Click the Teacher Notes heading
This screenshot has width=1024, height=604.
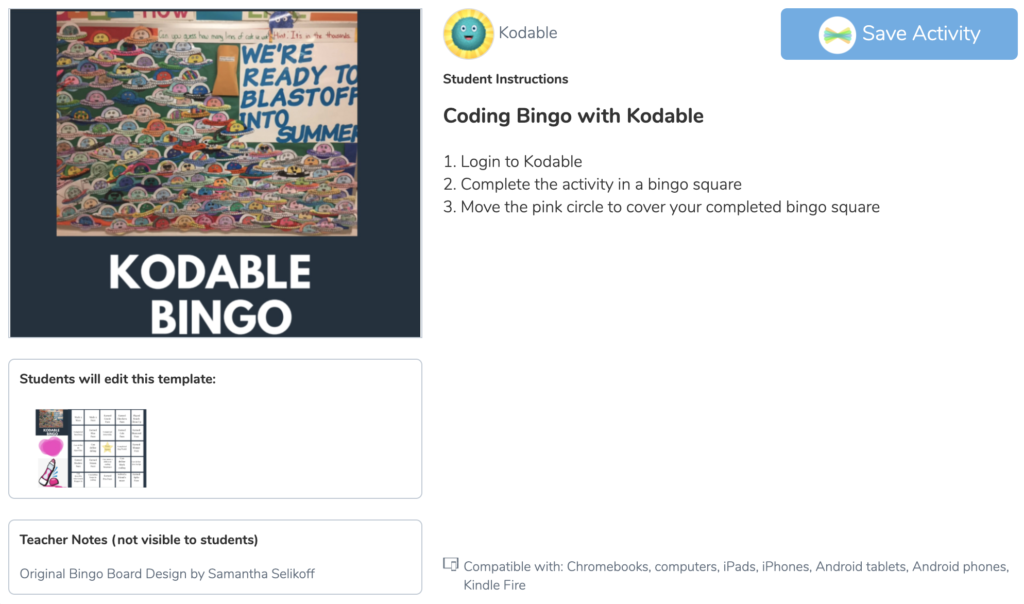click(x=139, y=540)
